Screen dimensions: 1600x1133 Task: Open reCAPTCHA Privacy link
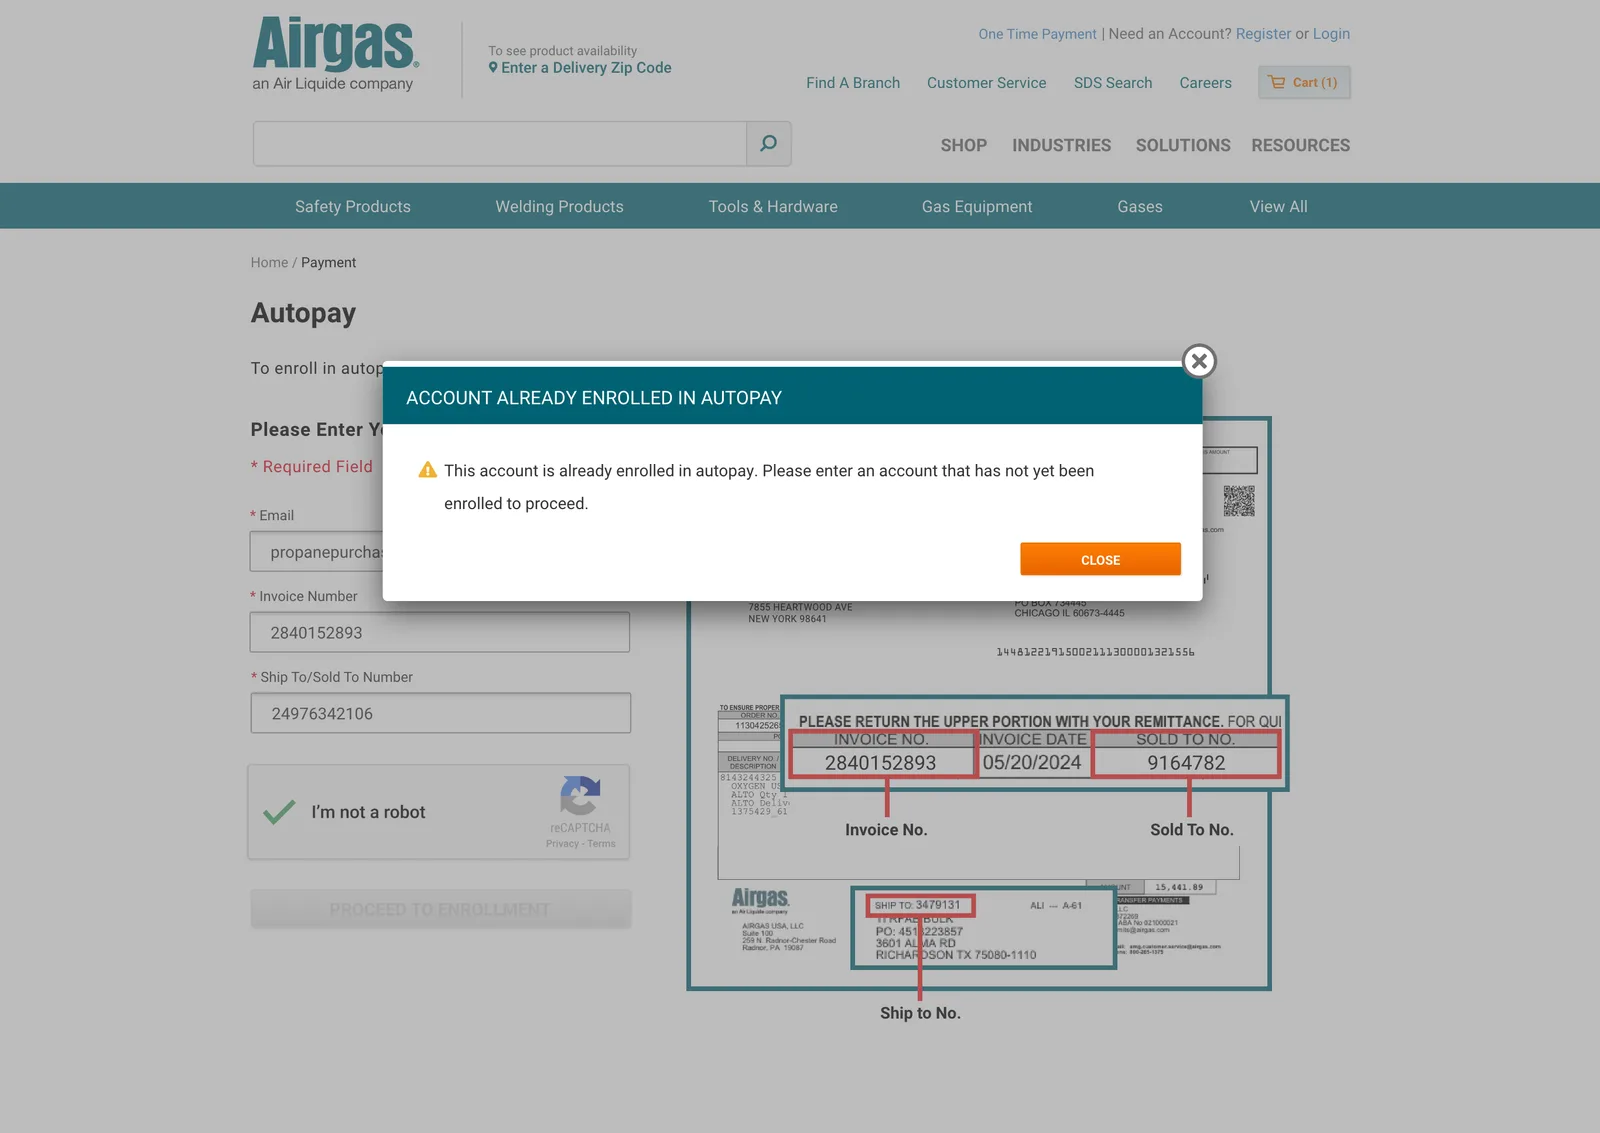(562, 844)
